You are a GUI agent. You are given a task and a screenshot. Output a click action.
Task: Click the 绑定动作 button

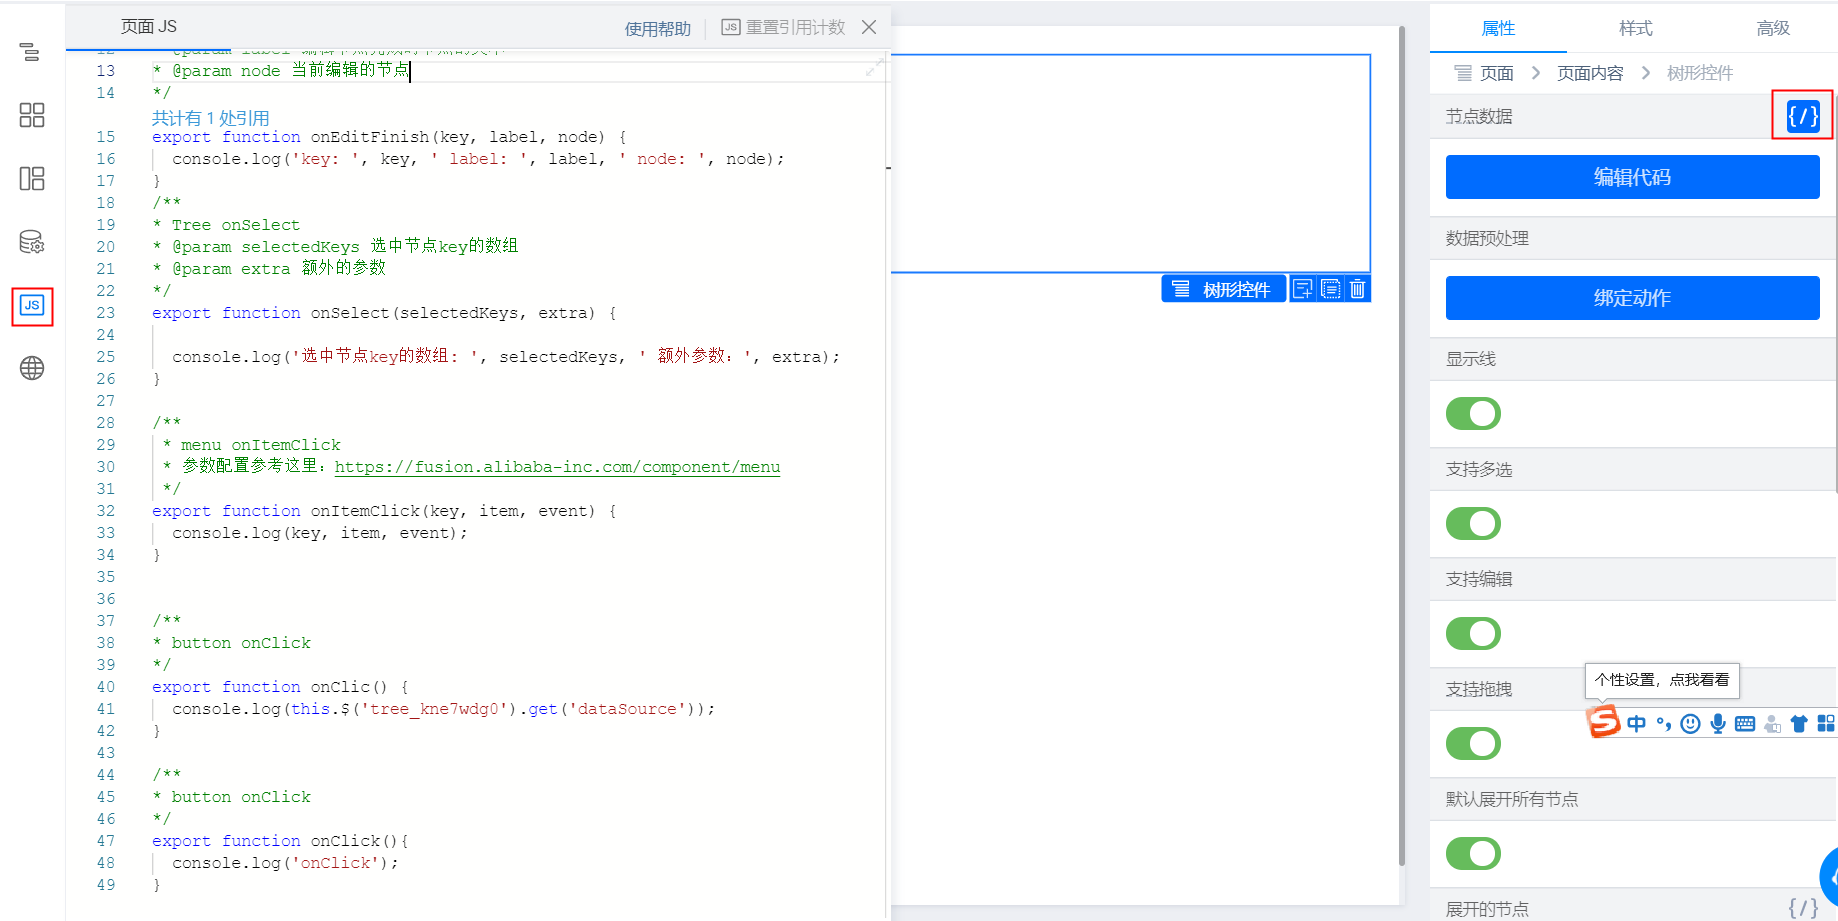(1632, 298)
